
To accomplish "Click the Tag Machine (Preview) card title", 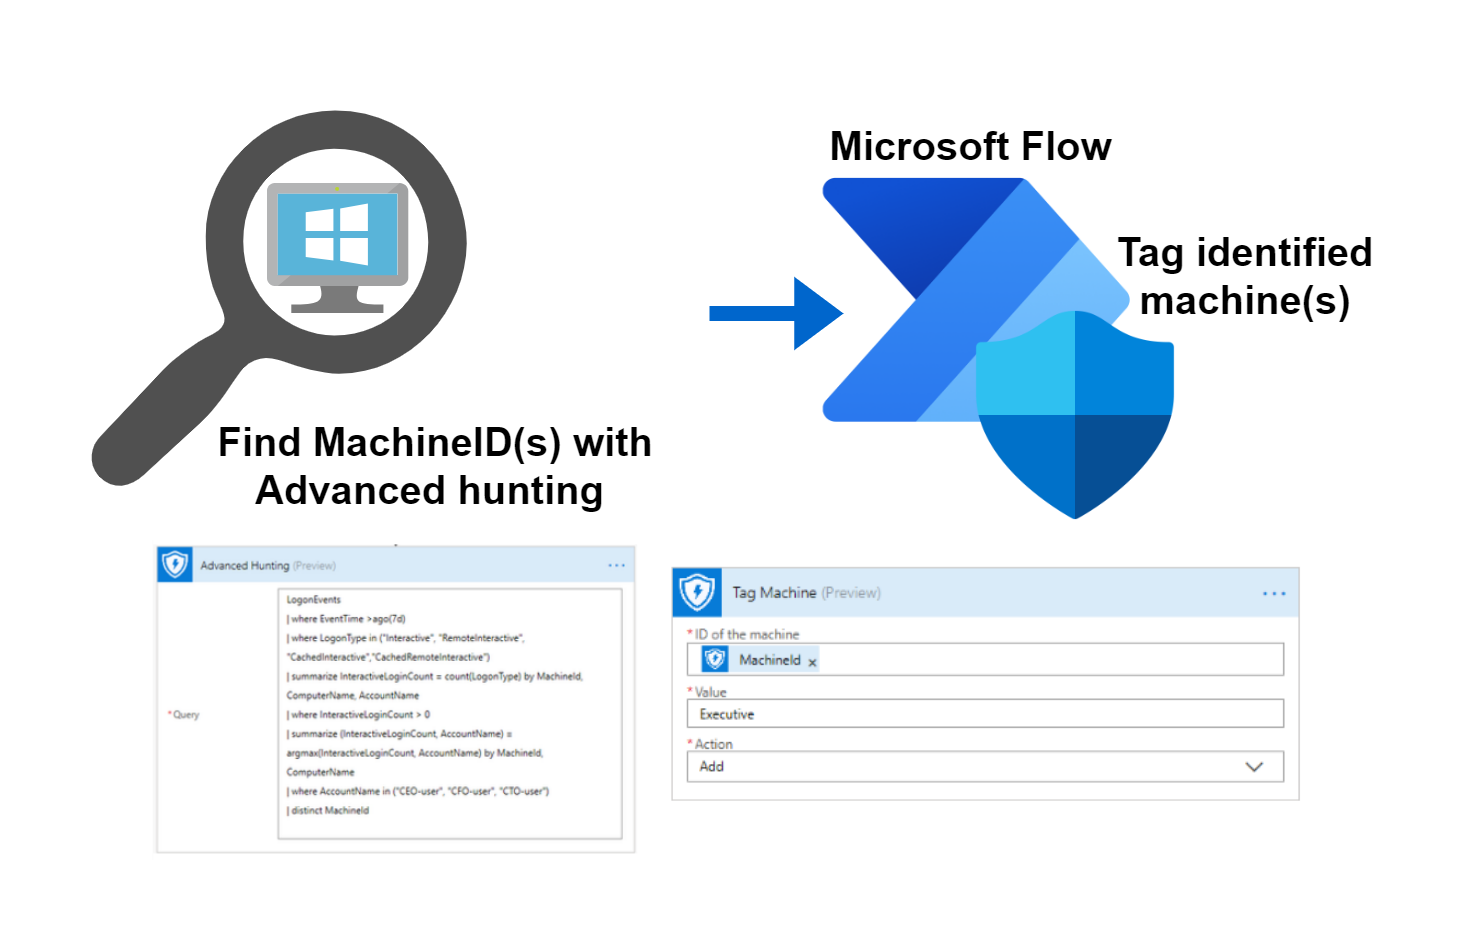I will (806, 593).
